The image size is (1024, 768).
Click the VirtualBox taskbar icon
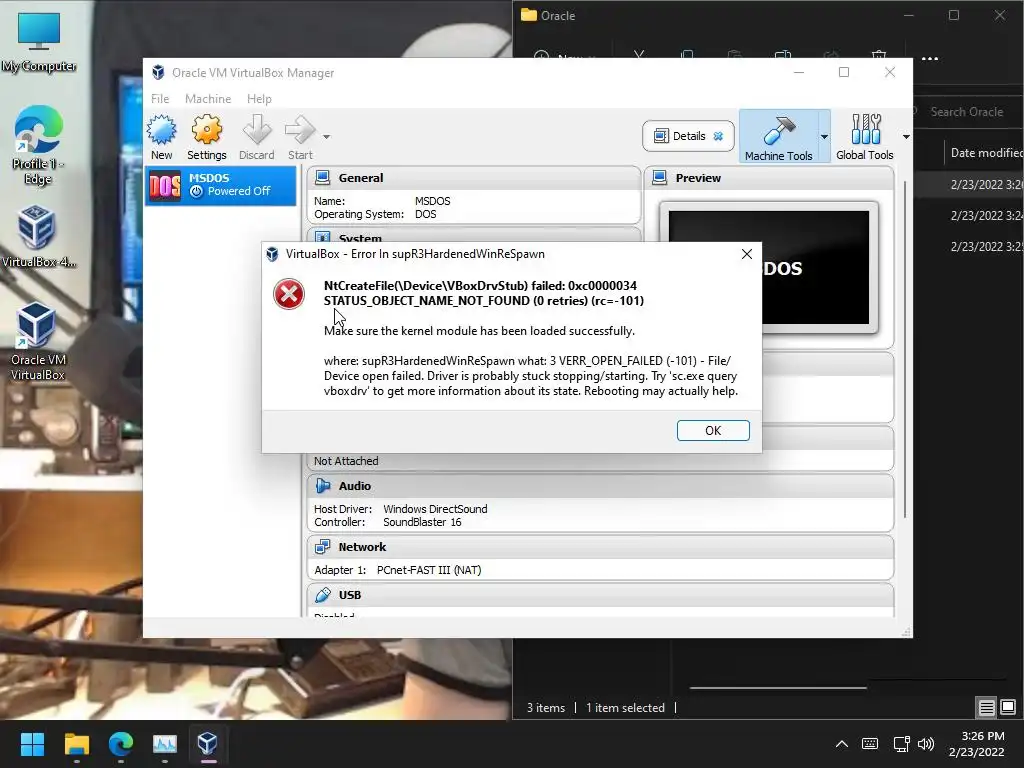coord(208,744)
